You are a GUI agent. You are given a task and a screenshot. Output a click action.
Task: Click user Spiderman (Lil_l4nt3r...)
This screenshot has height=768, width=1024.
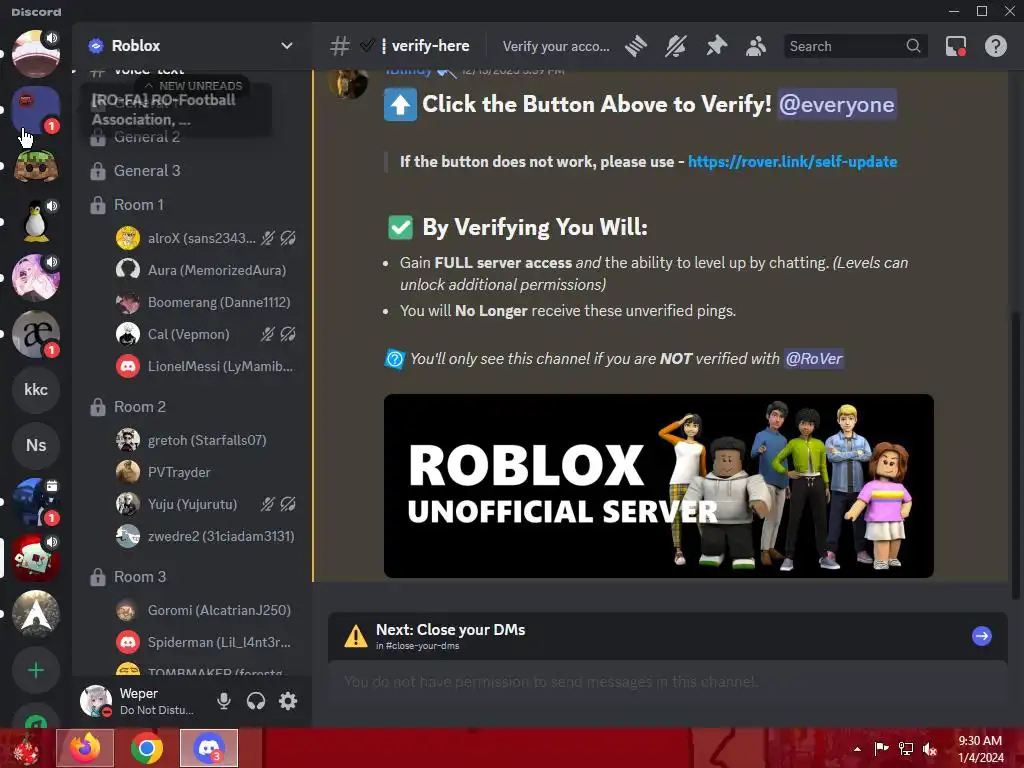pos(206,642)
